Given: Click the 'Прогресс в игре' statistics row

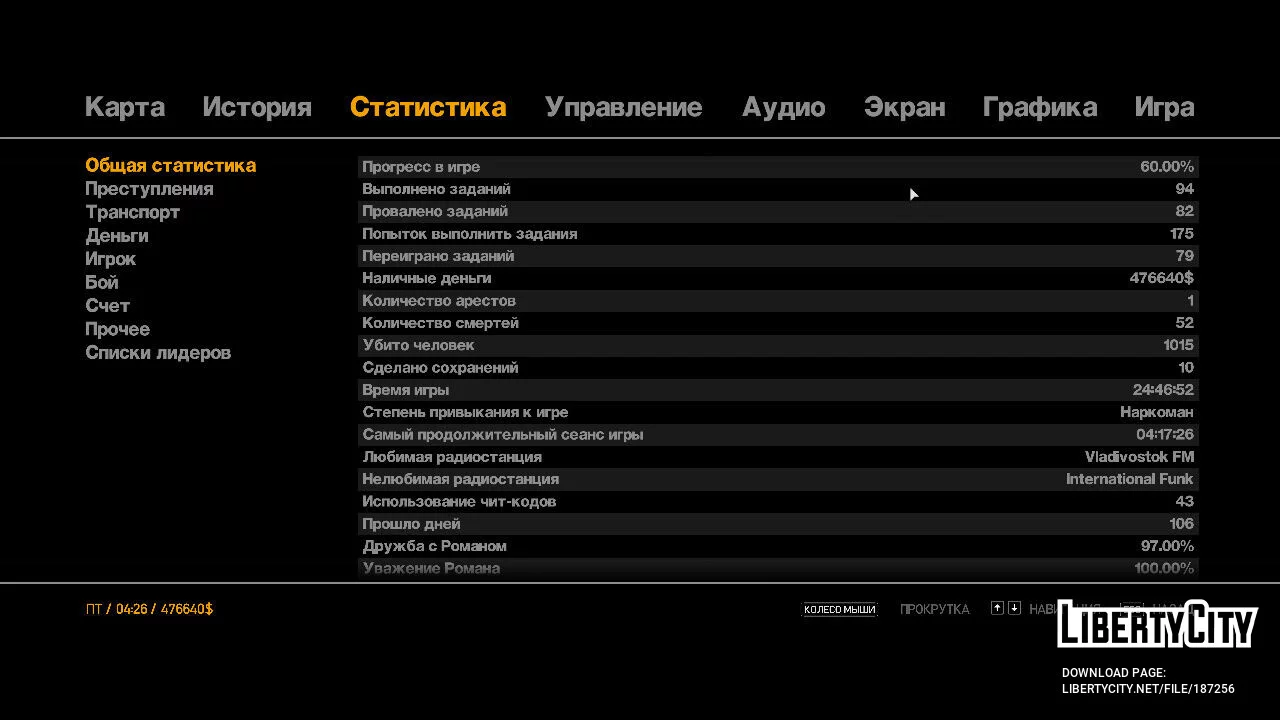Looking at the screenshot, I should tap(777, 167).
